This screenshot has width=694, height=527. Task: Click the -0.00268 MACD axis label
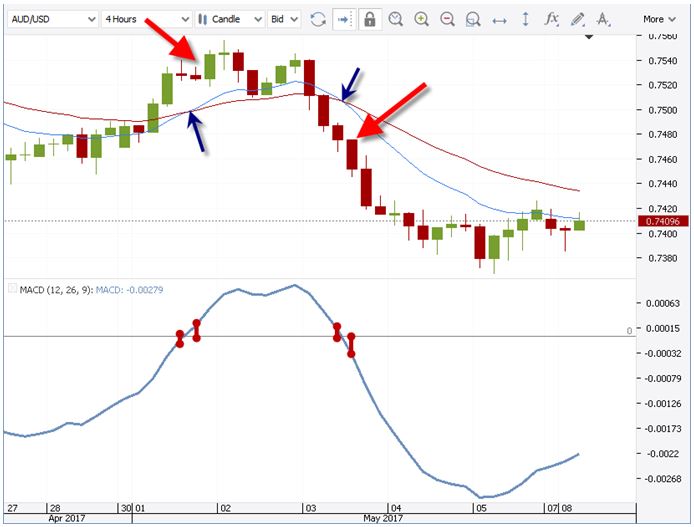pyautogui.click(x=663, y=478)
